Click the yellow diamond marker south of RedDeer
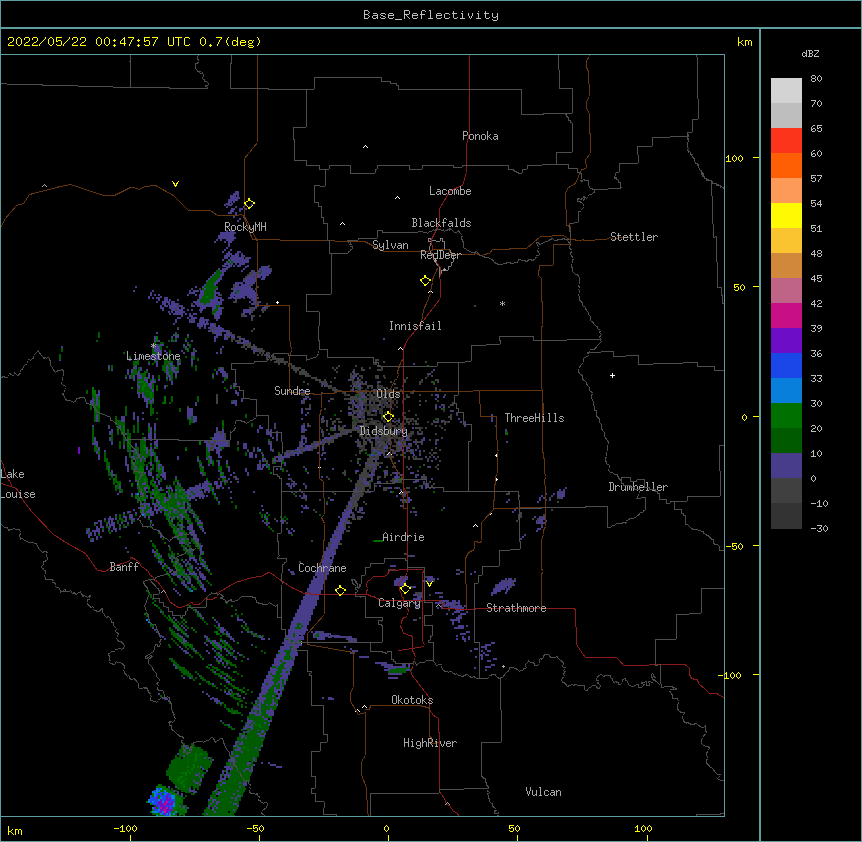 coord(425,281)
